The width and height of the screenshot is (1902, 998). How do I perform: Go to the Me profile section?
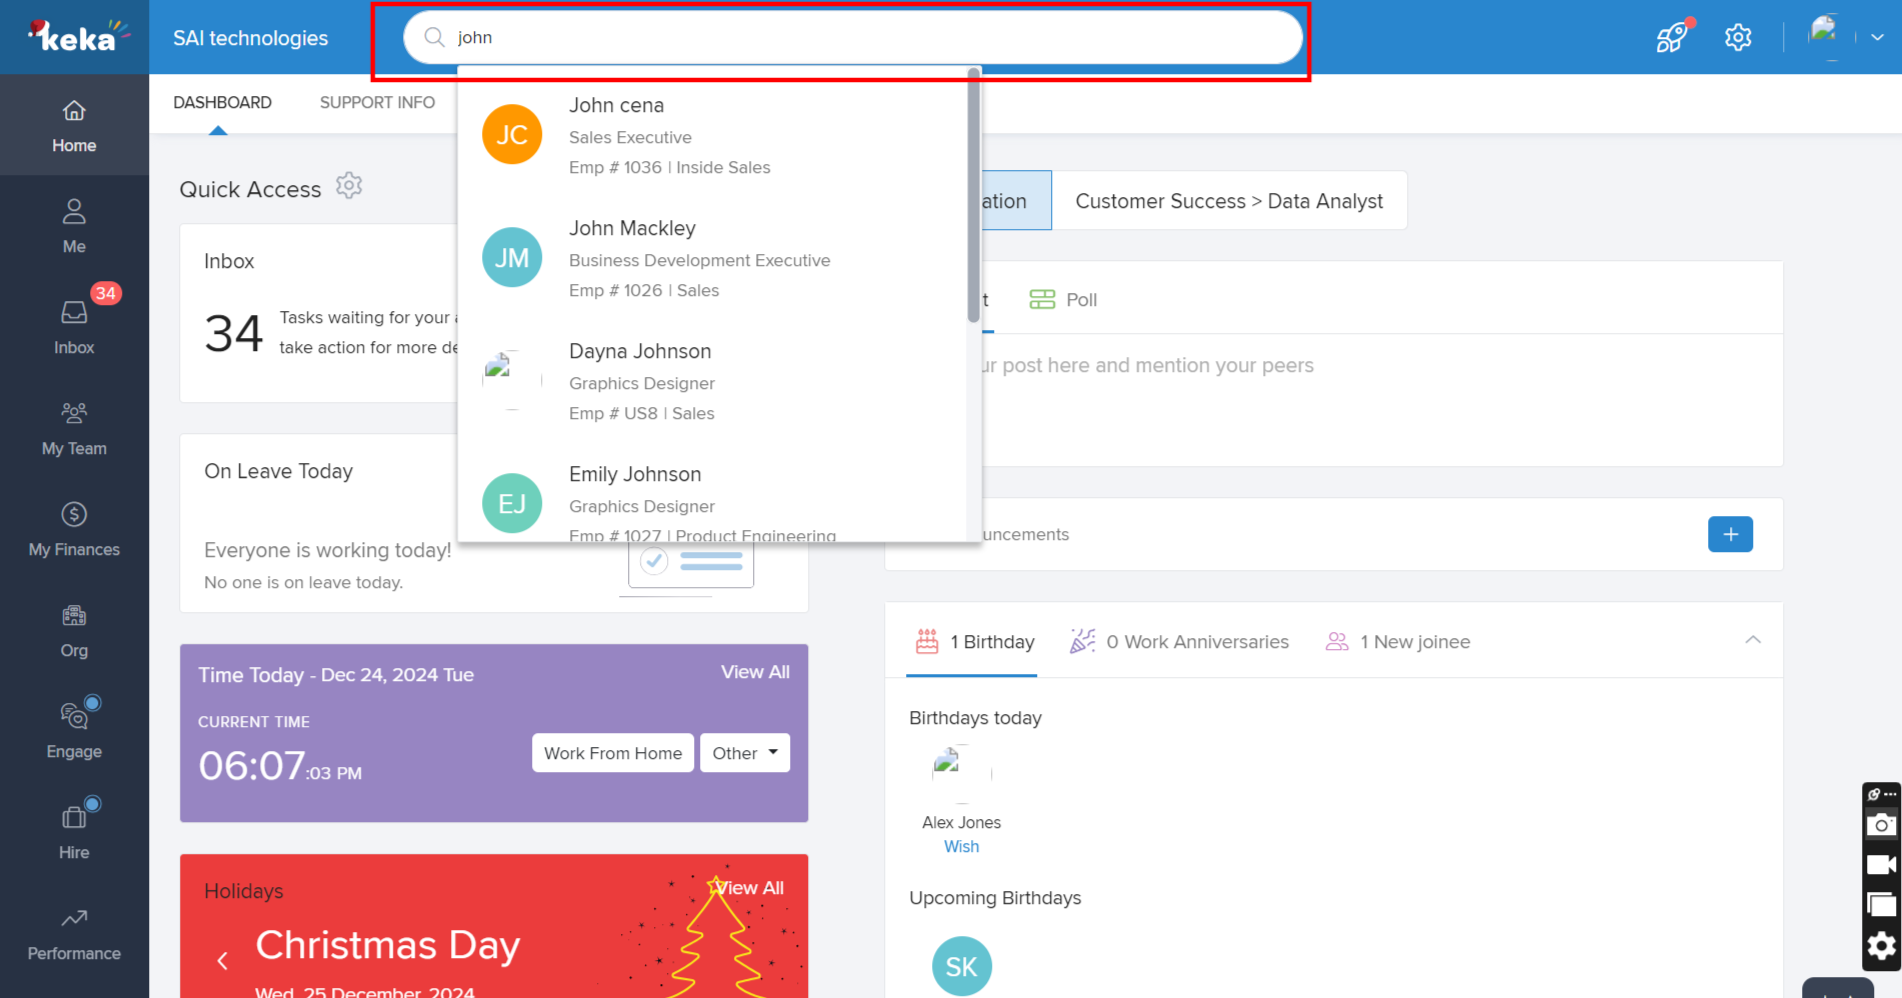tap(74, 226)
